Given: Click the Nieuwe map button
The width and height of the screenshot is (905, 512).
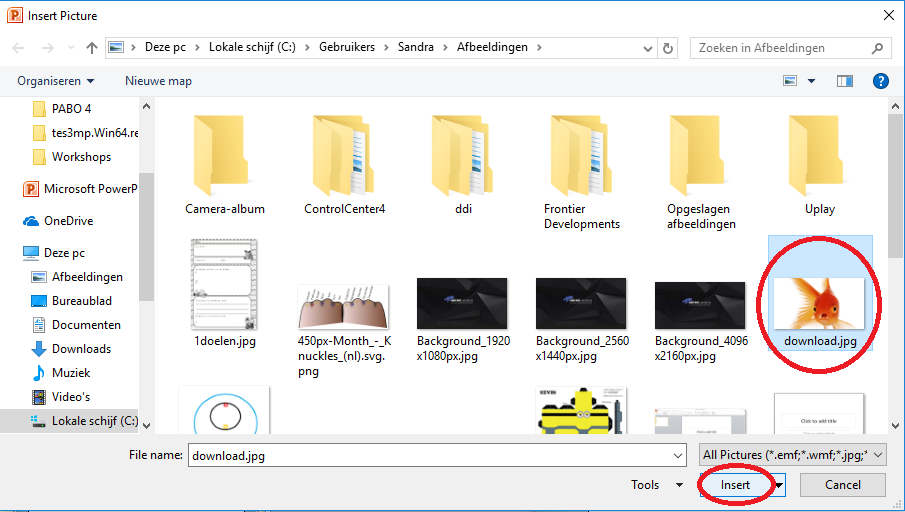Looking at the screenshot, I should (158, 81).
